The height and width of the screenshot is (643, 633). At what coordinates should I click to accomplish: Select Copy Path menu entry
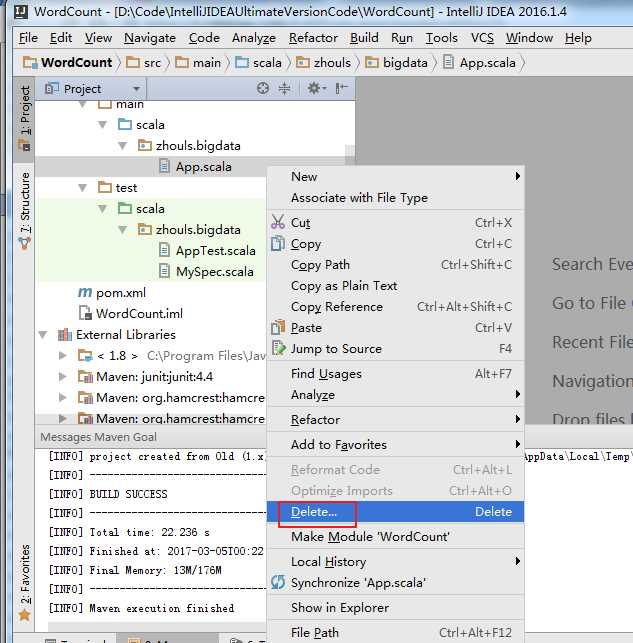point(396,264)
